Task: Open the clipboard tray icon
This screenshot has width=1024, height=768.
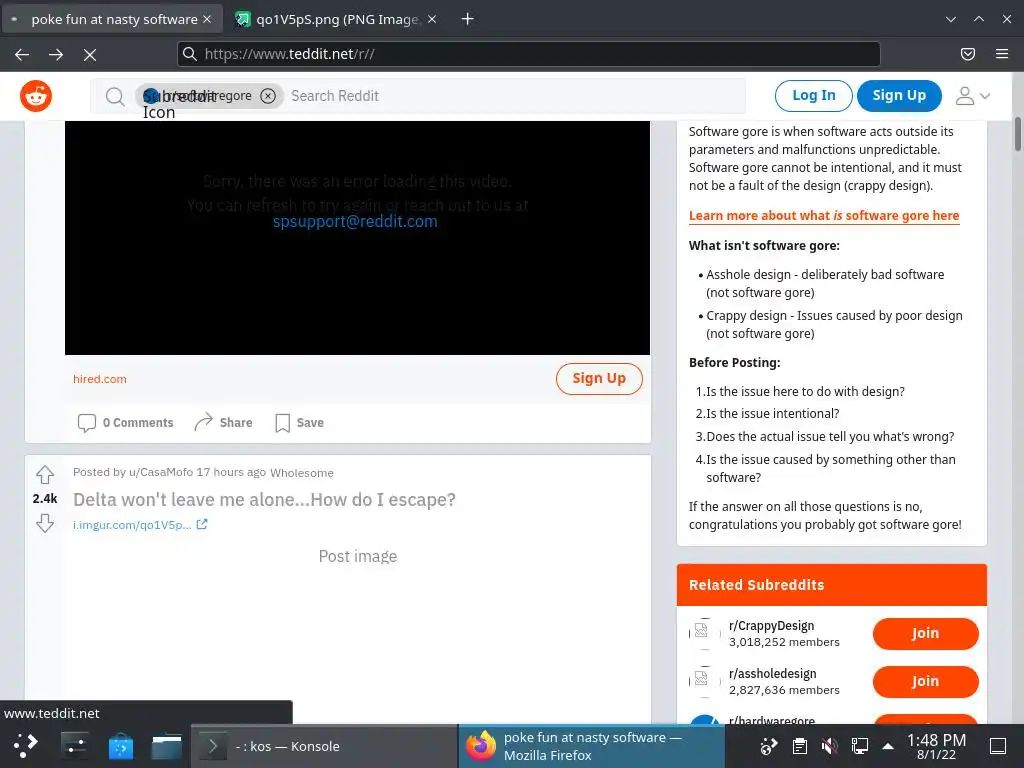Action: click(x=799, y=746)
